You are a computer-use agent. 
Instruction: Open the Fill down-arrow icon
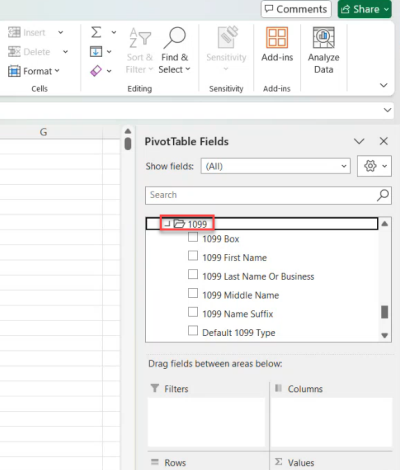click(96, 52)
